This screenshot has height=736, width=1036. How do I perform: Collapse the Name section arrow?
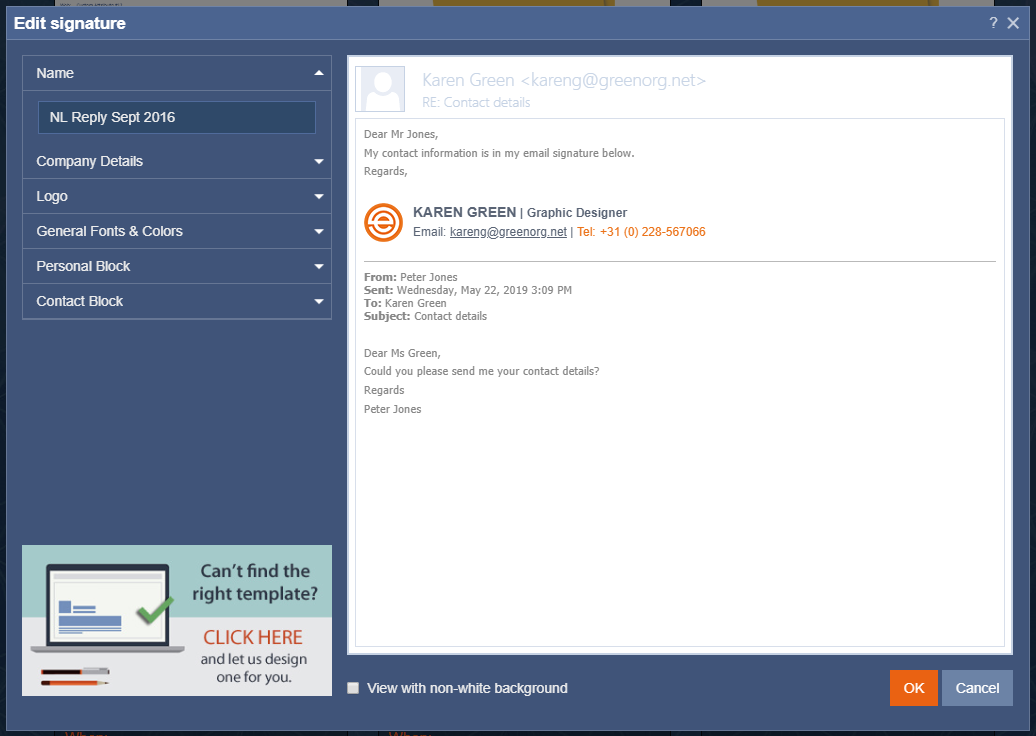point(318,73)
